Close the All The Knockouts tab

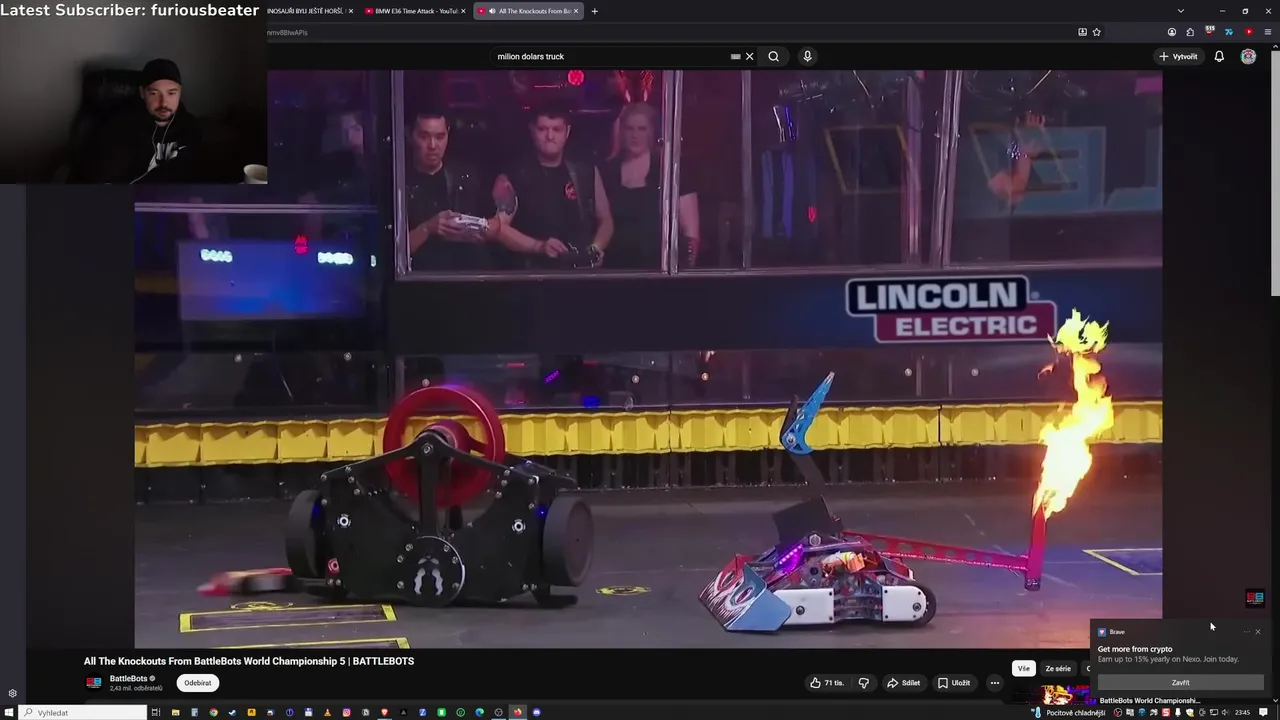click(x=576, y=11)
